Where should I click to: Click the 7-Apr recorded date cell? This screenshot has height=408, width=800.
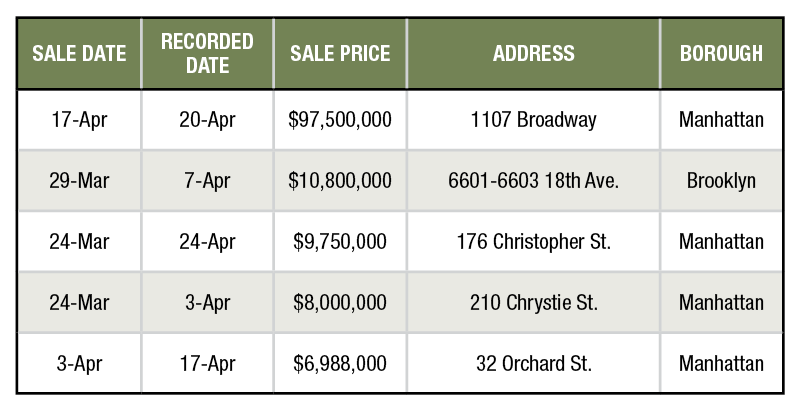point(207,181)
